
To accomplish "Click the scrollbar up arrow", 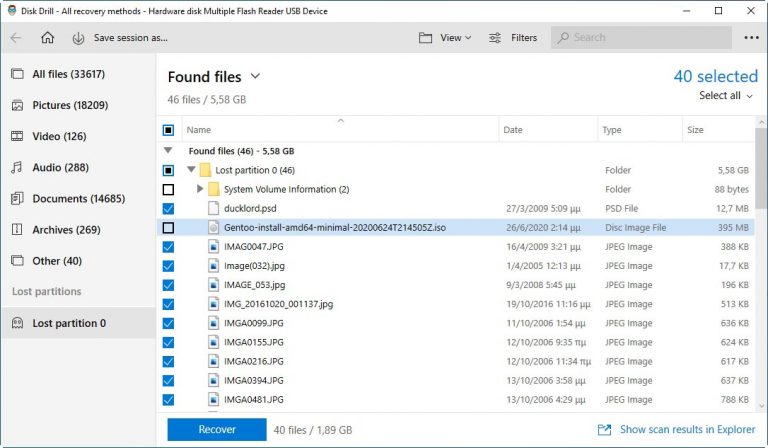I will (761, 121).
